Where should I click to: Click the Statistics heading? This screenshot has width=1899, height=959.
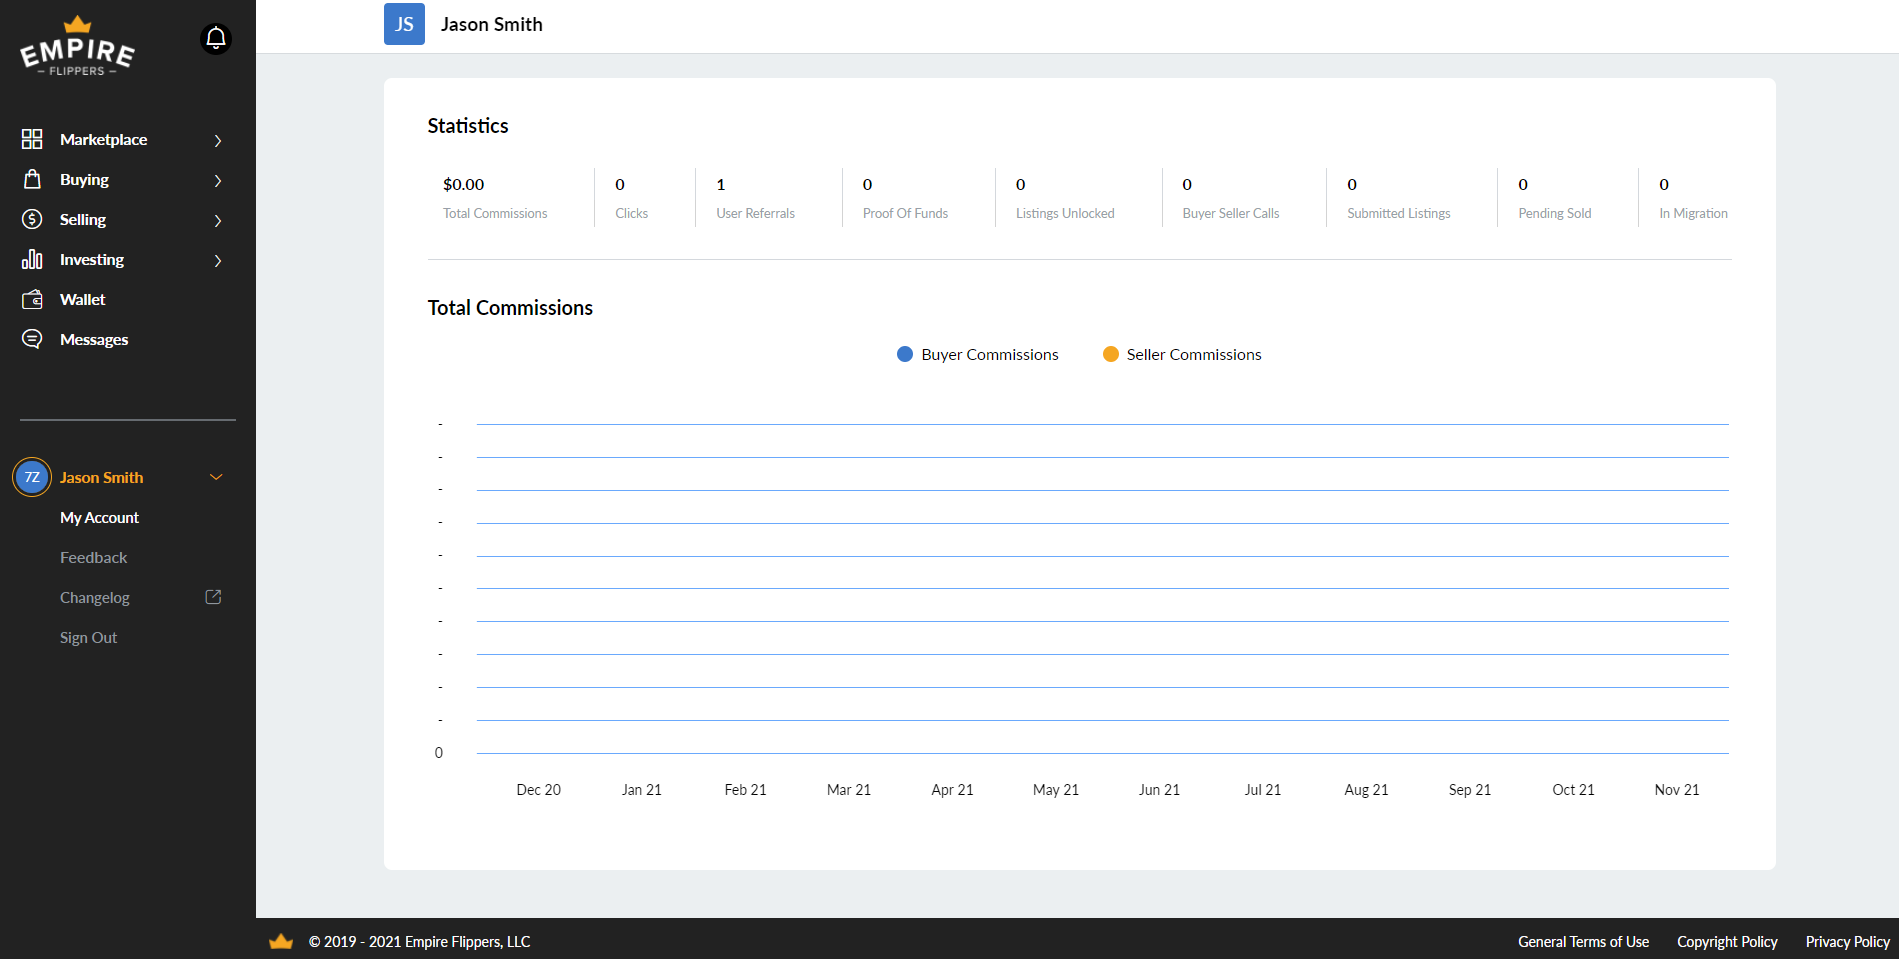pos(468,126)
